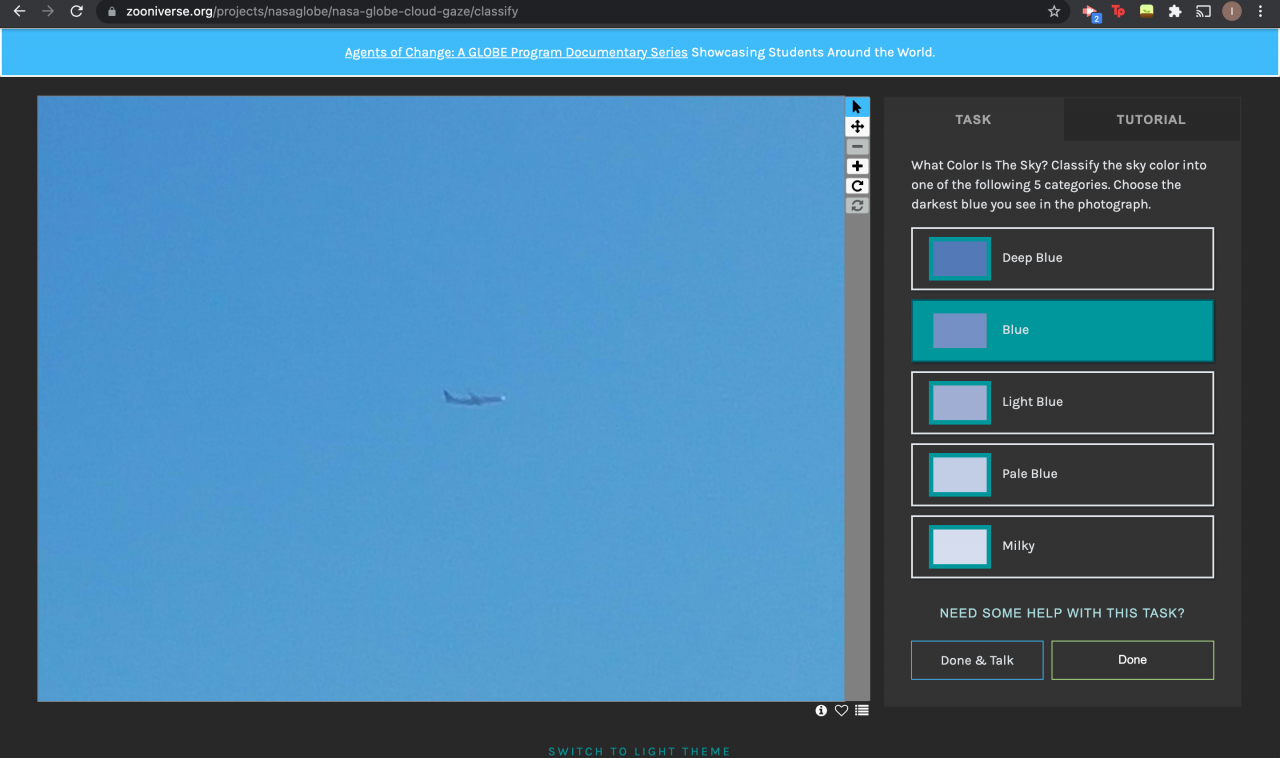Open the Chrome profile avatar
The width and height of the screenshot is (1280, 758).
pyautogui.click(x=1232, y=11)
